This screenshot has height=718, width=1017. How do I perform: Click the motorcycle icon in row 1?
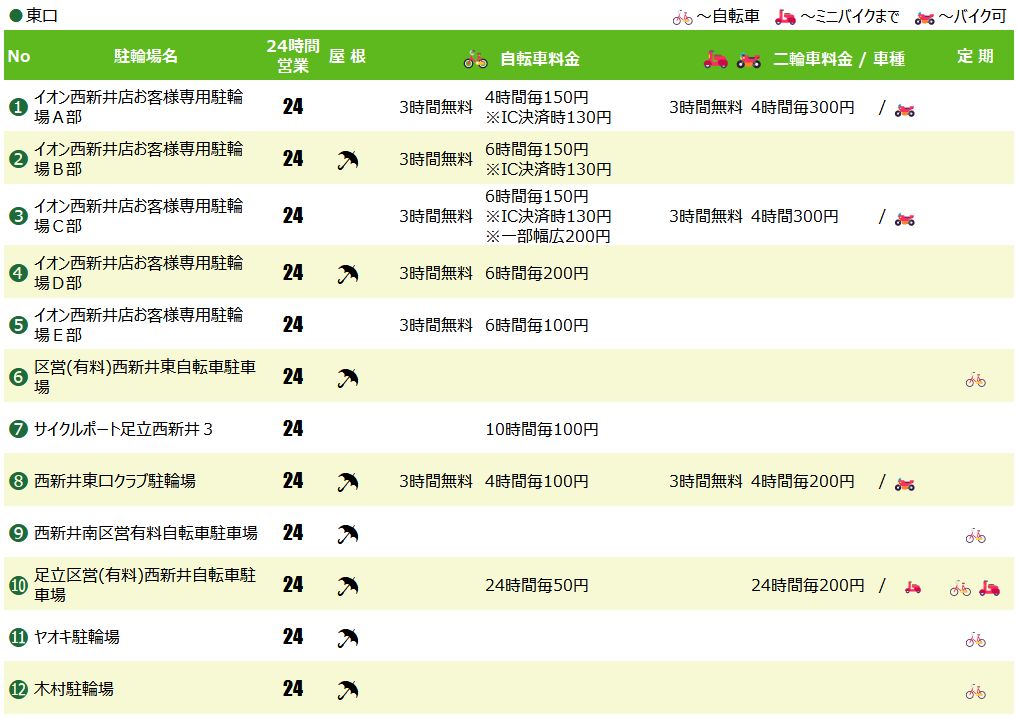[x=904, y=109]
